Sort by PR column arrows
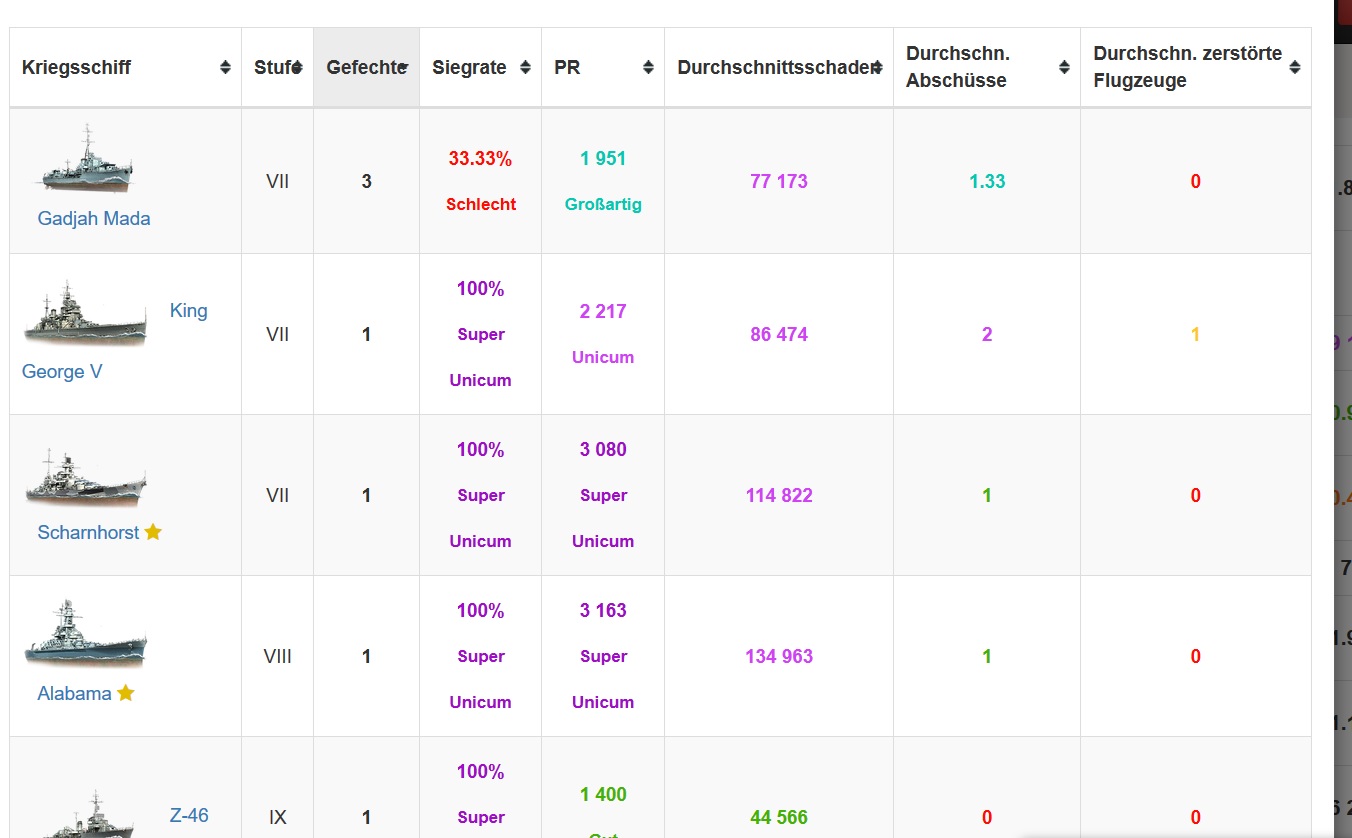 (x=648, y=67)
